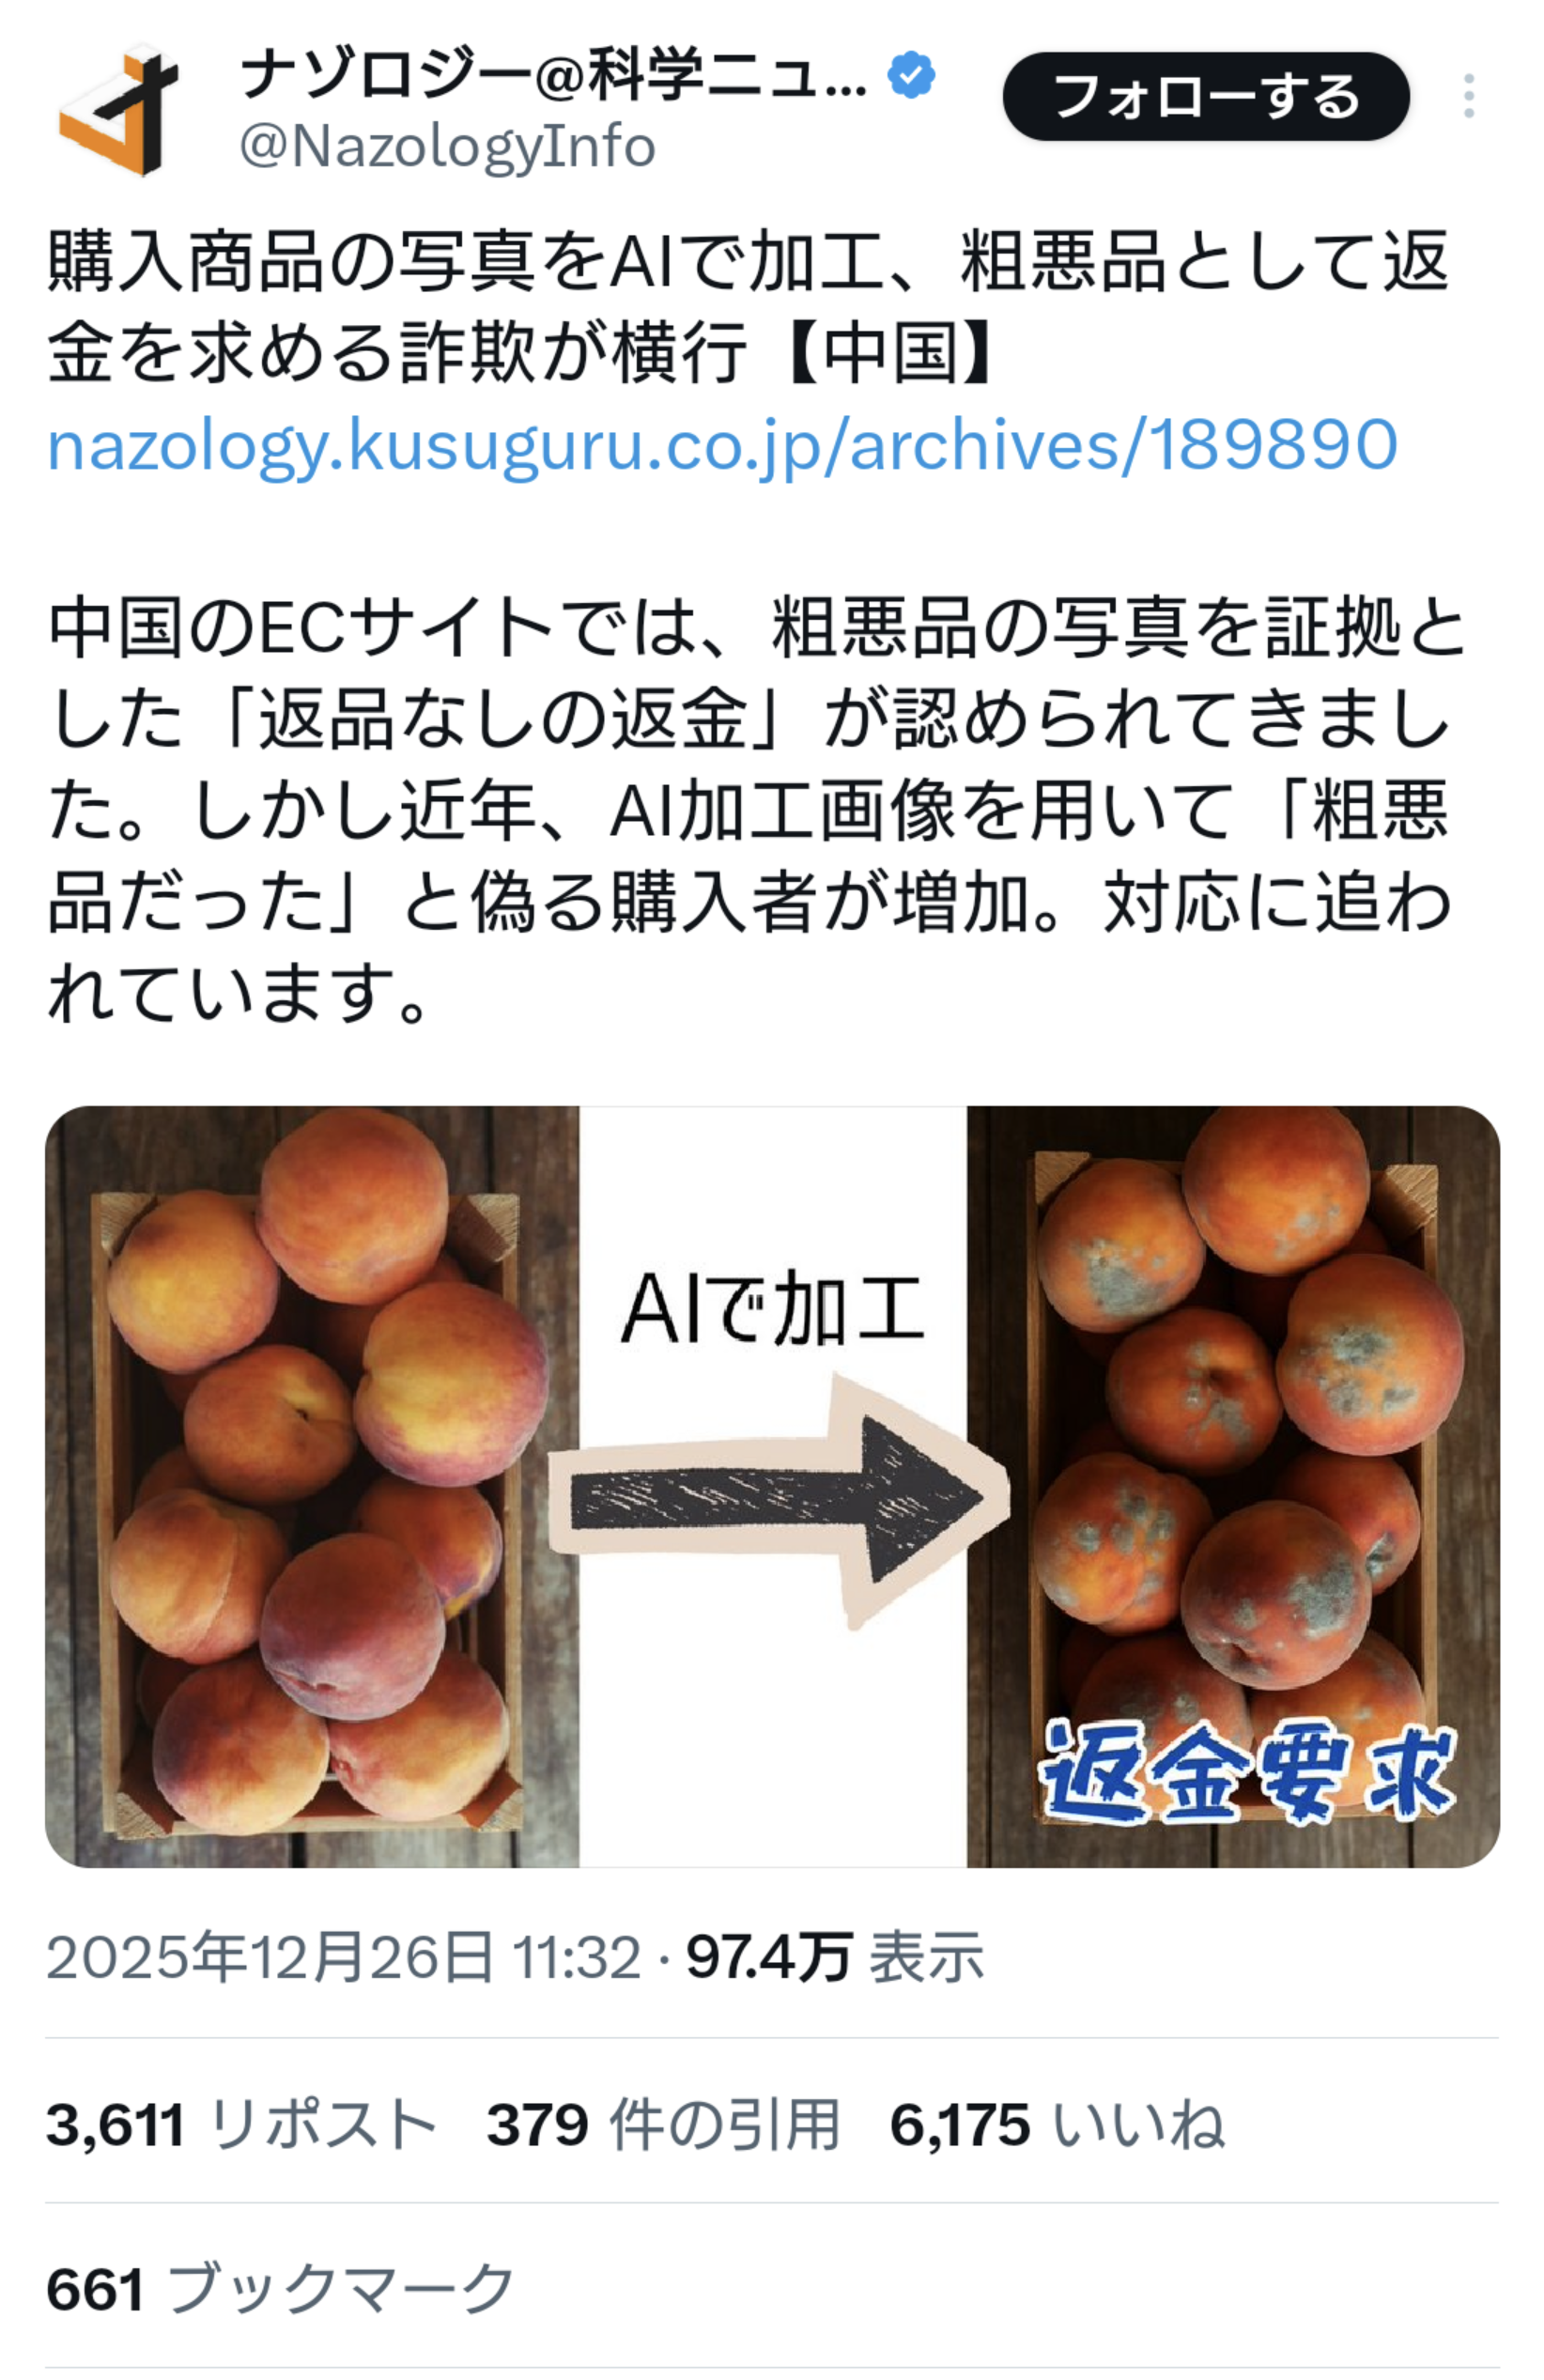Click the AIで加工 caption in image
The width and height of the screenshot is (1544, 2380).
tap(772, 1308)
